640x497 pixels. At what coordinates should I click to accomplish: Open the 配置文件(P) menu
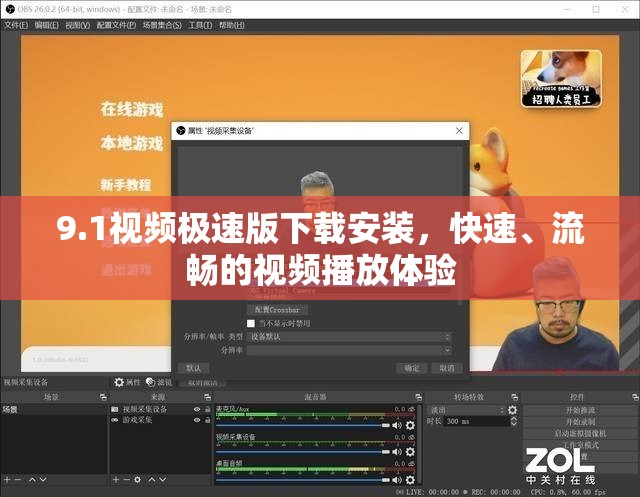116,25
